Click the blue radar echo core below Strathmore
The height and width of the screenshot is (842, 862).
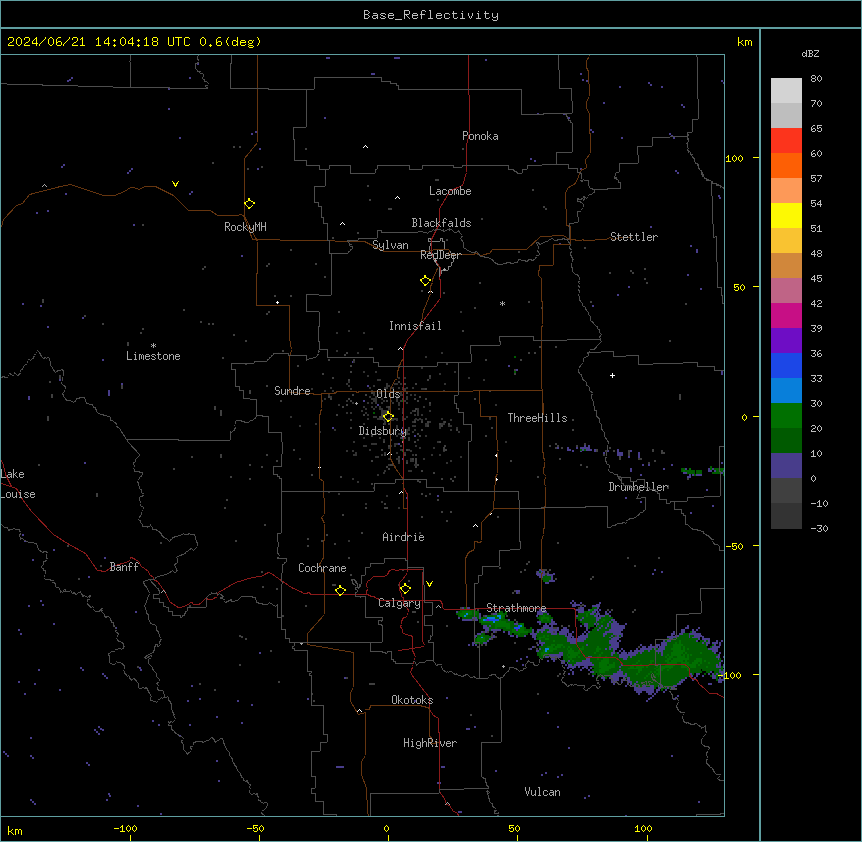pos(491,619)
